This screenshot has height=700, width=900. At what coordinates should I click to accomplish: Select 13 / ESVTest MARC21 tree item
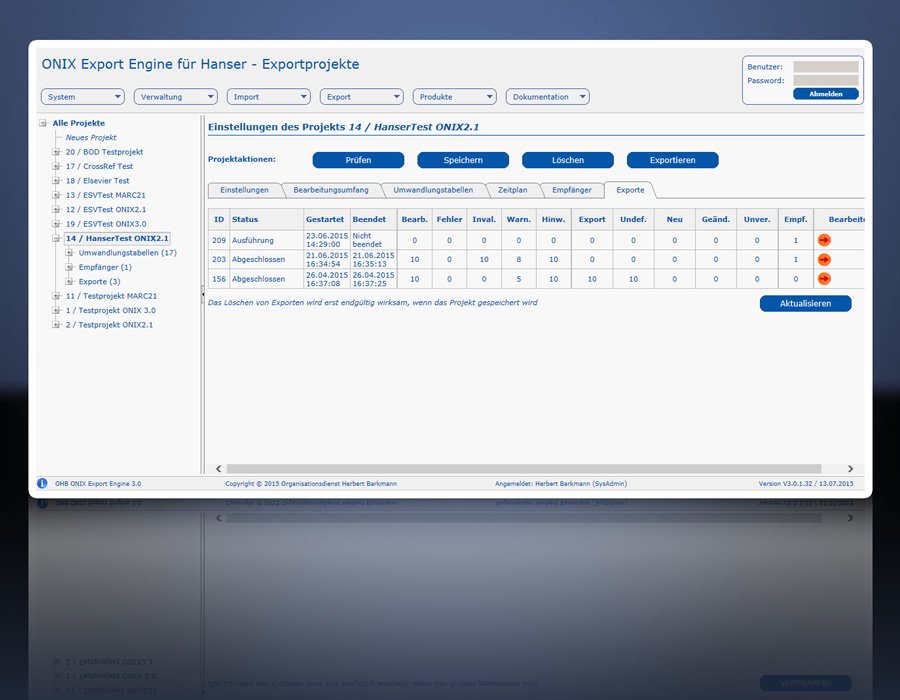pos(106,195)
